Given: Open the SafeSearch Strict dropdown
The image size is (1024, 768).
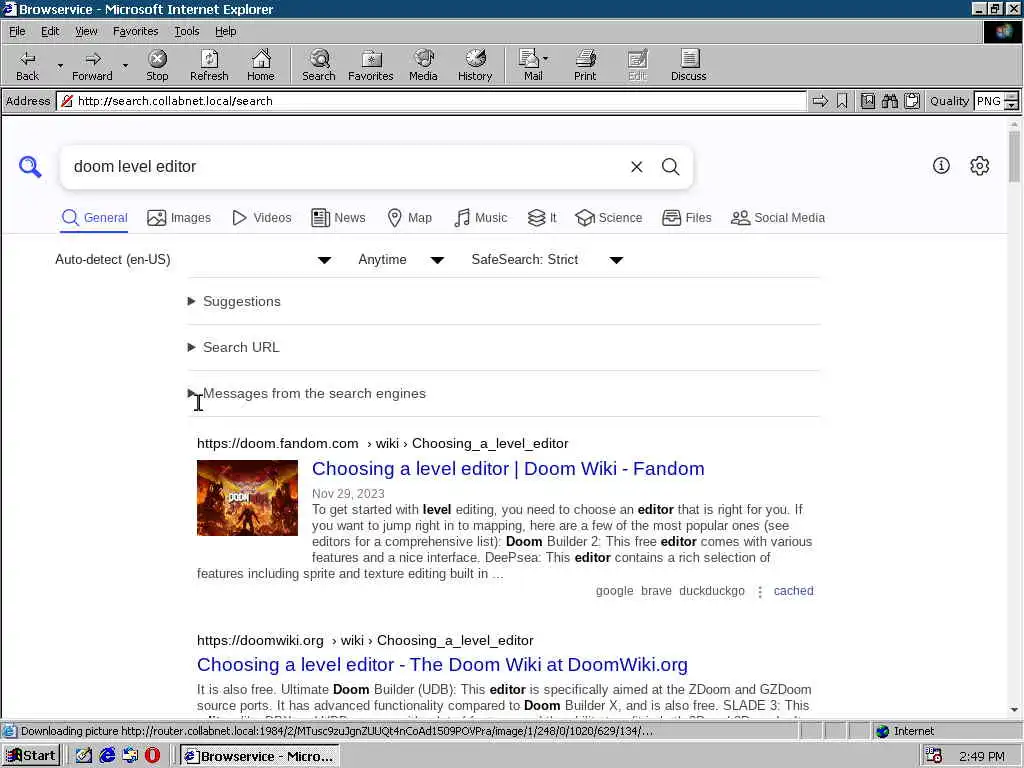Looking at the screenshot, I should 547,260.
